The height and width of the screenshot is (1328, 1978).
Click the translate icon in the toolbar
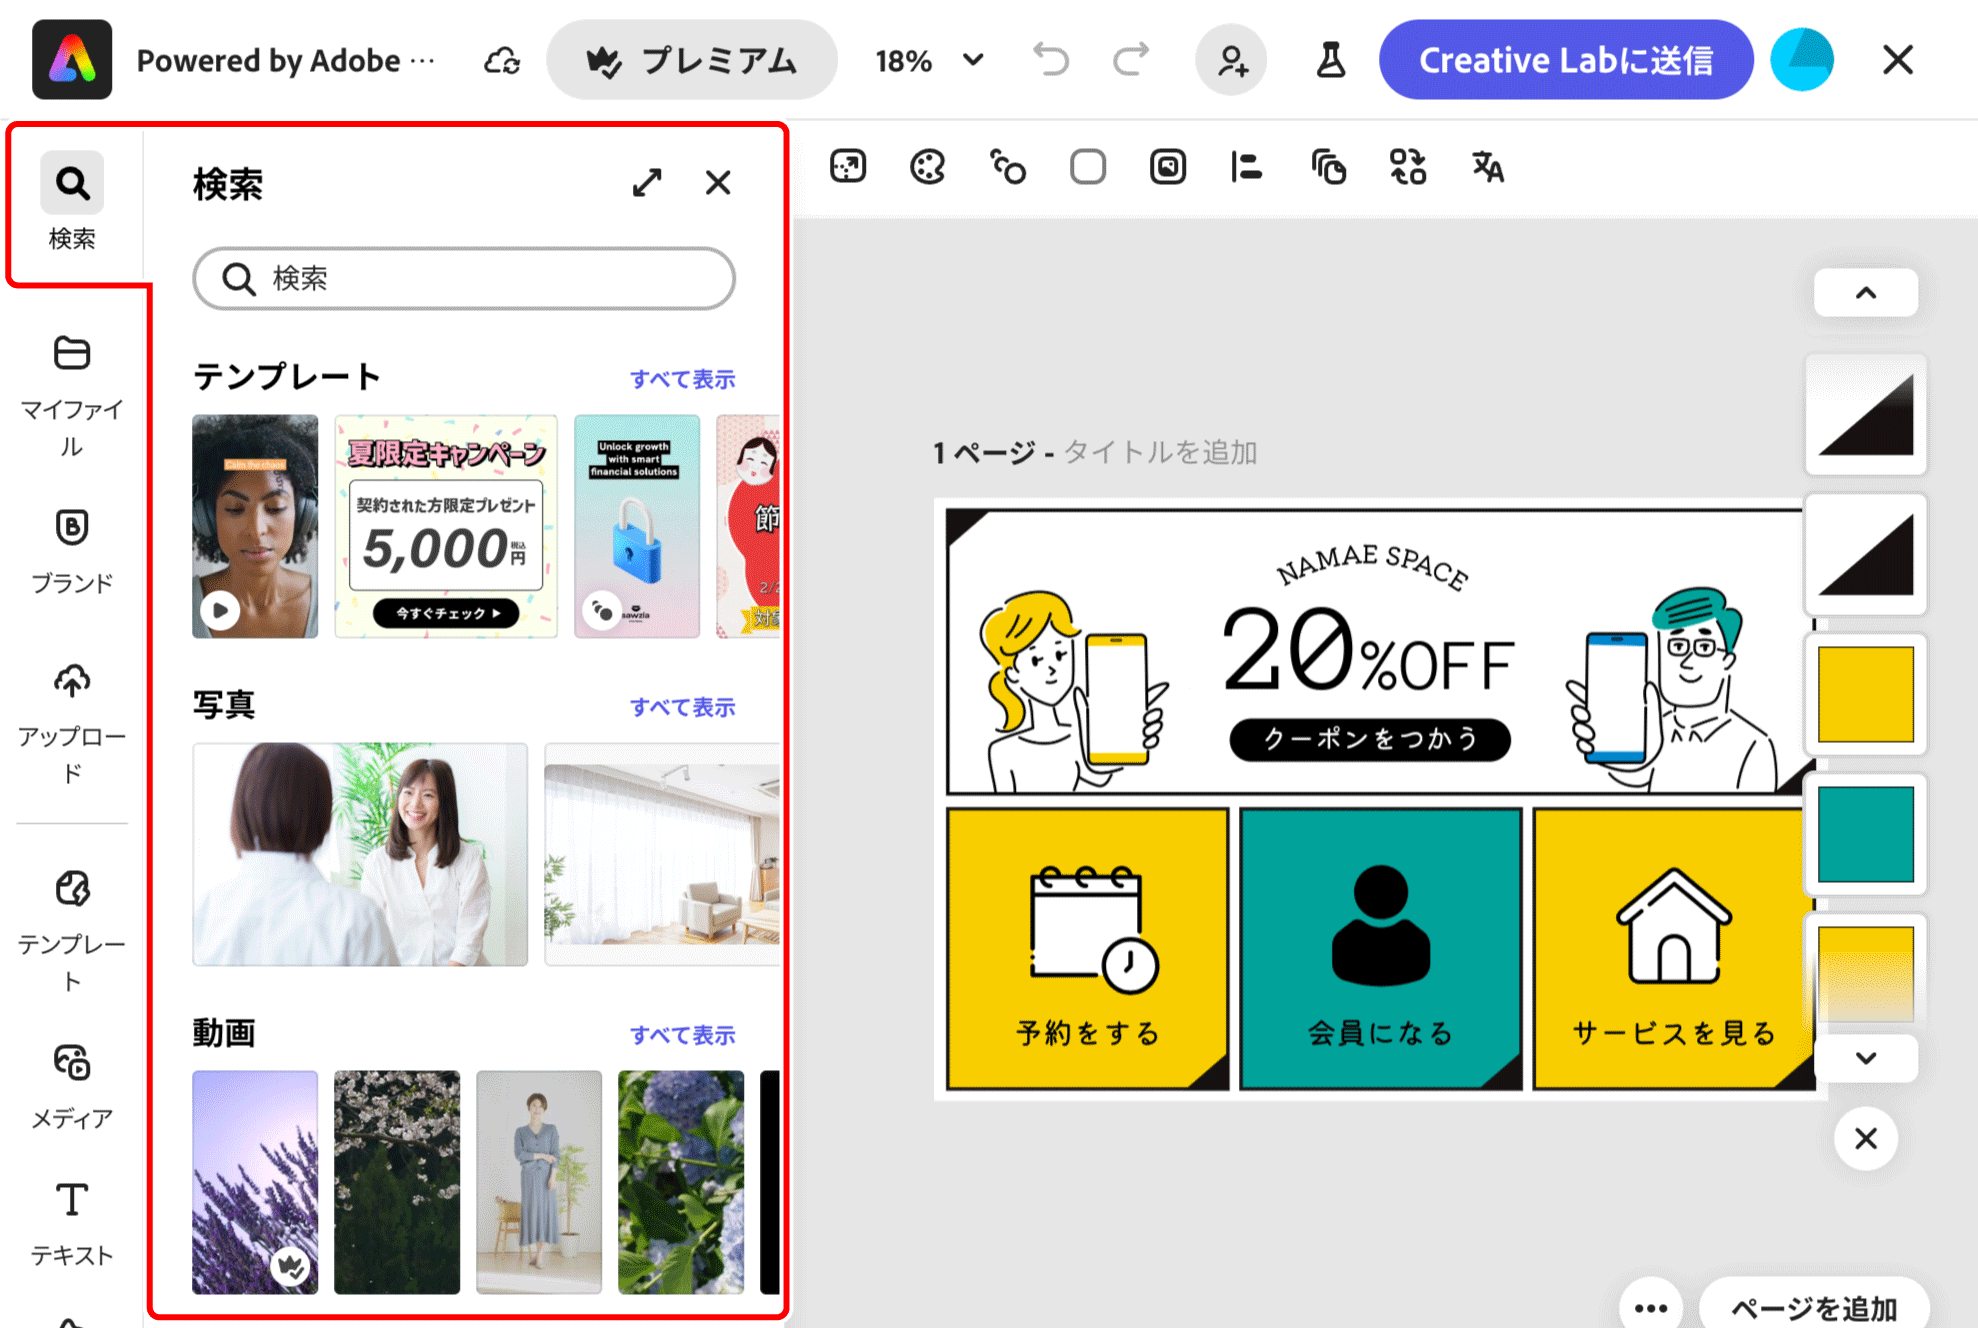coord(1487,167)
